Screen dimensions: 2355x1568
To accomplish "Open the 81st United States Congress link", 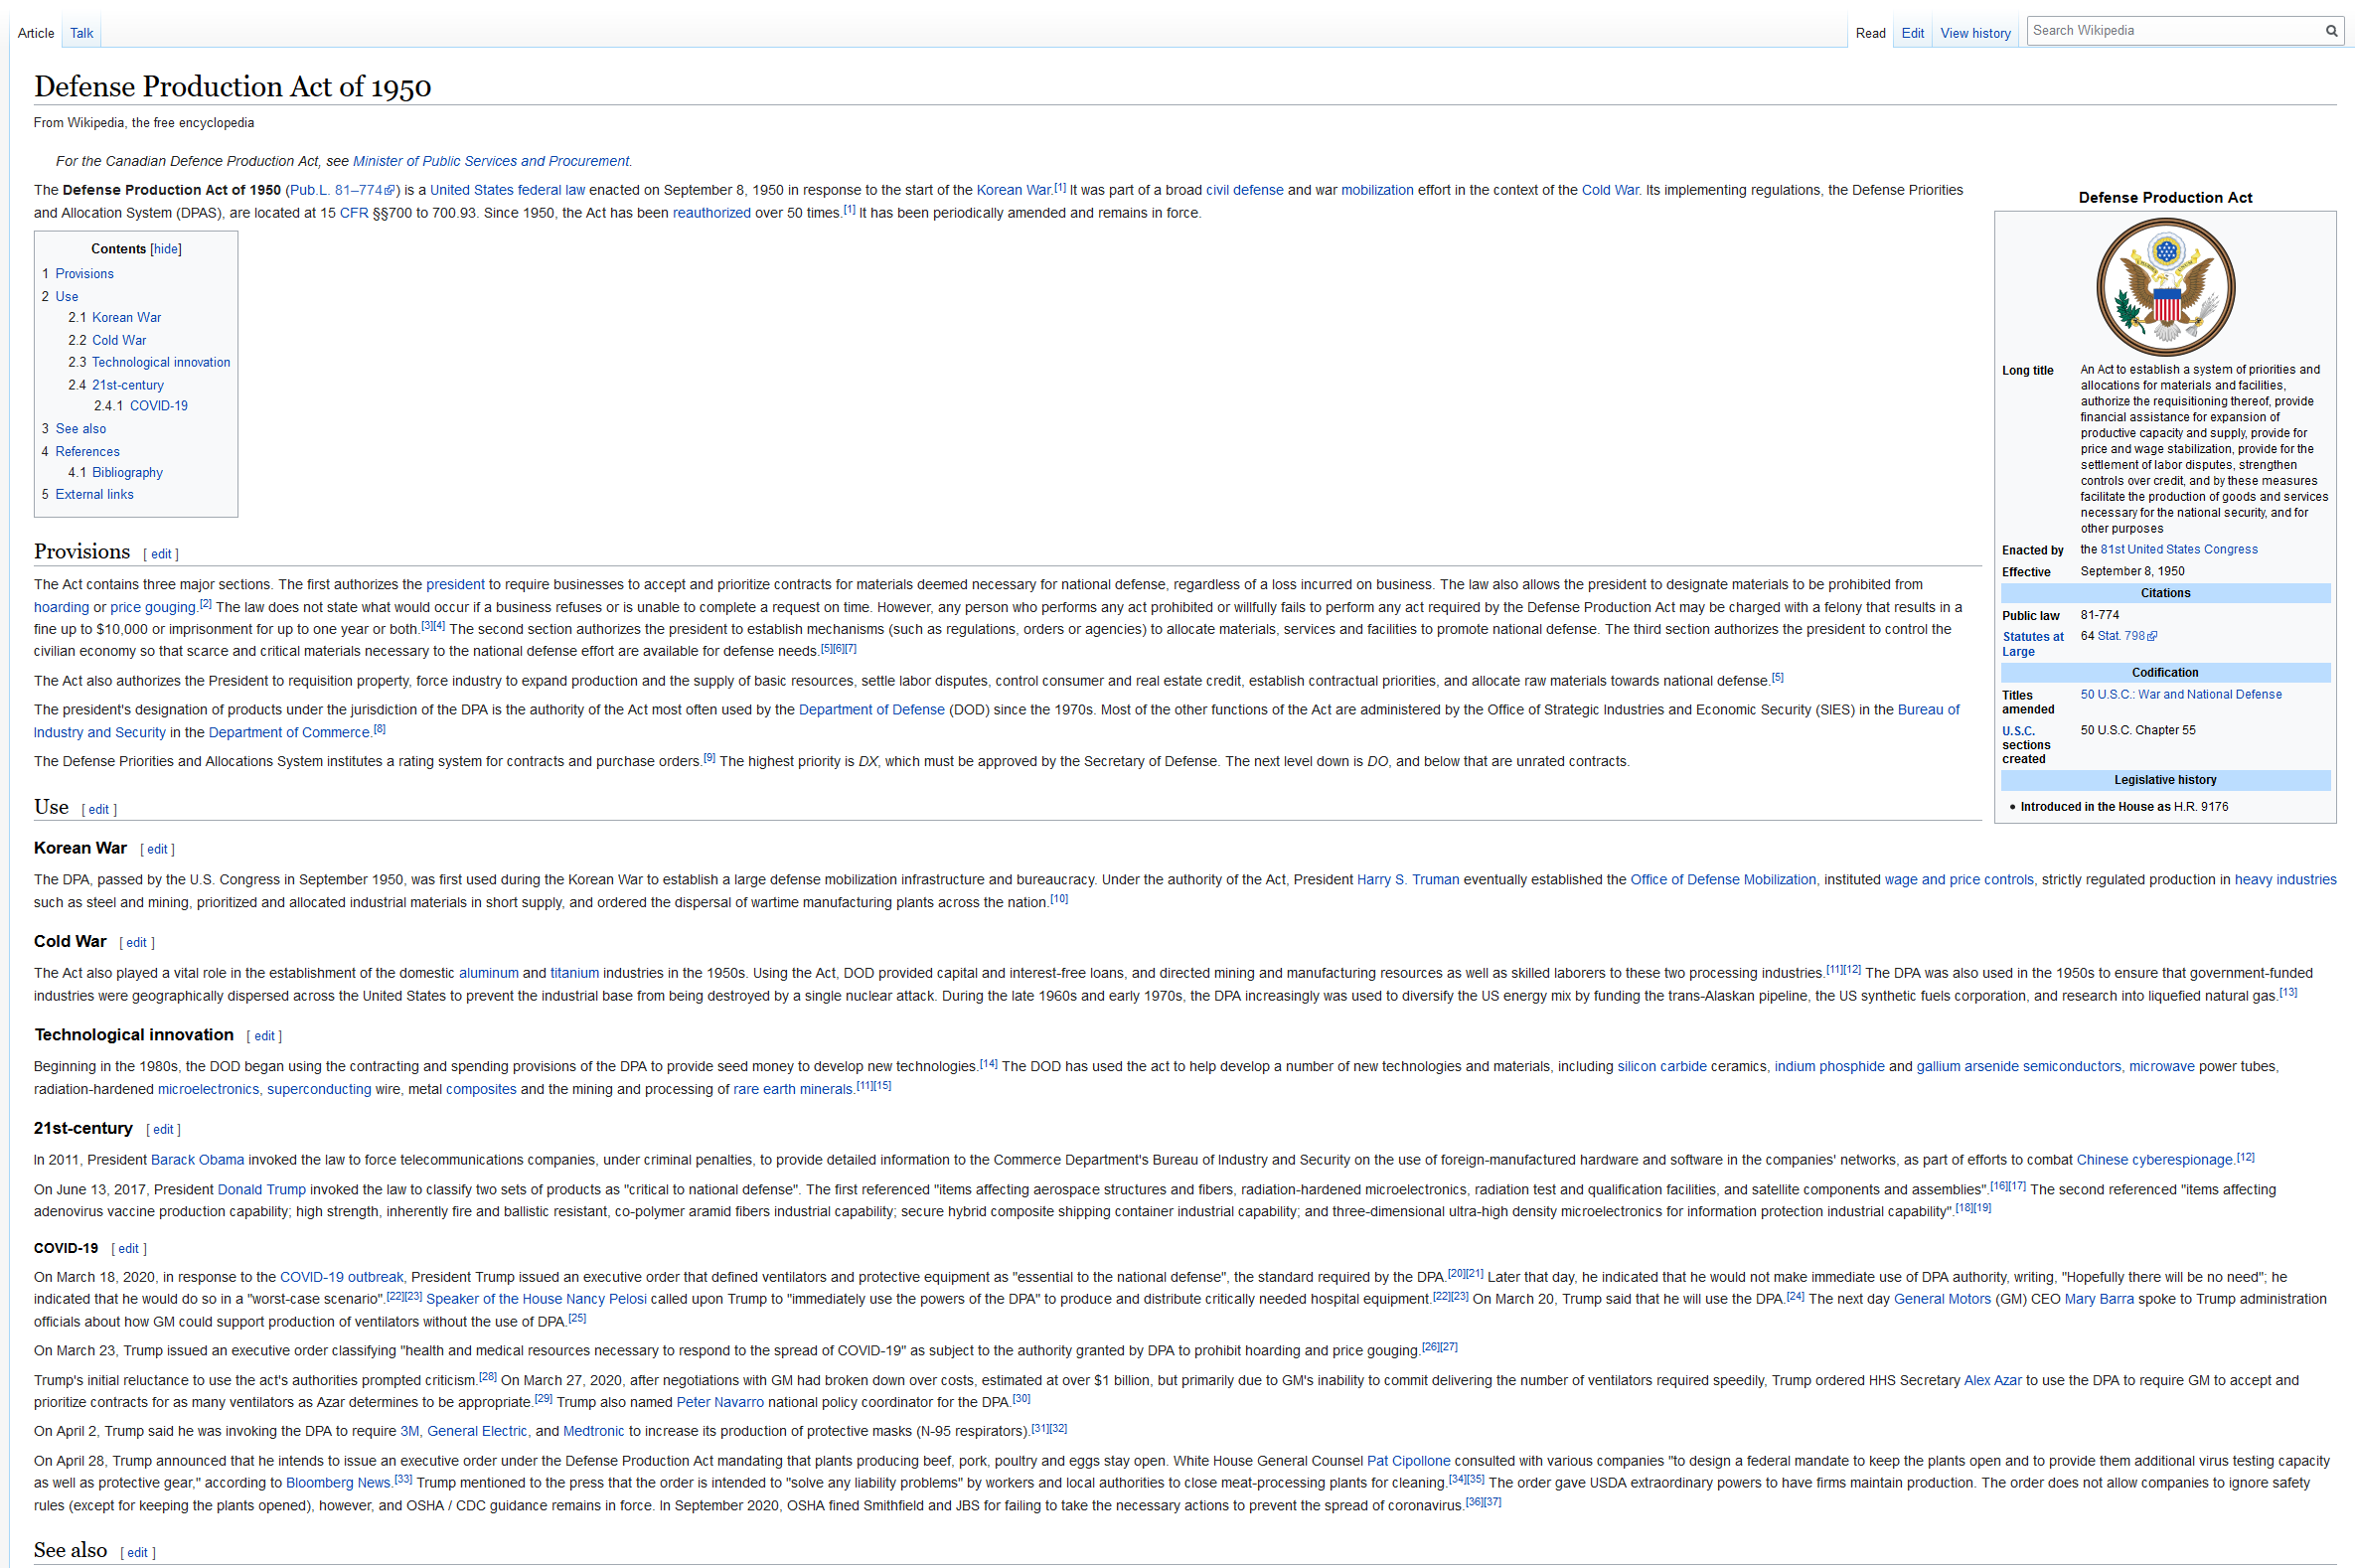I will click(x=2178, y=550).
